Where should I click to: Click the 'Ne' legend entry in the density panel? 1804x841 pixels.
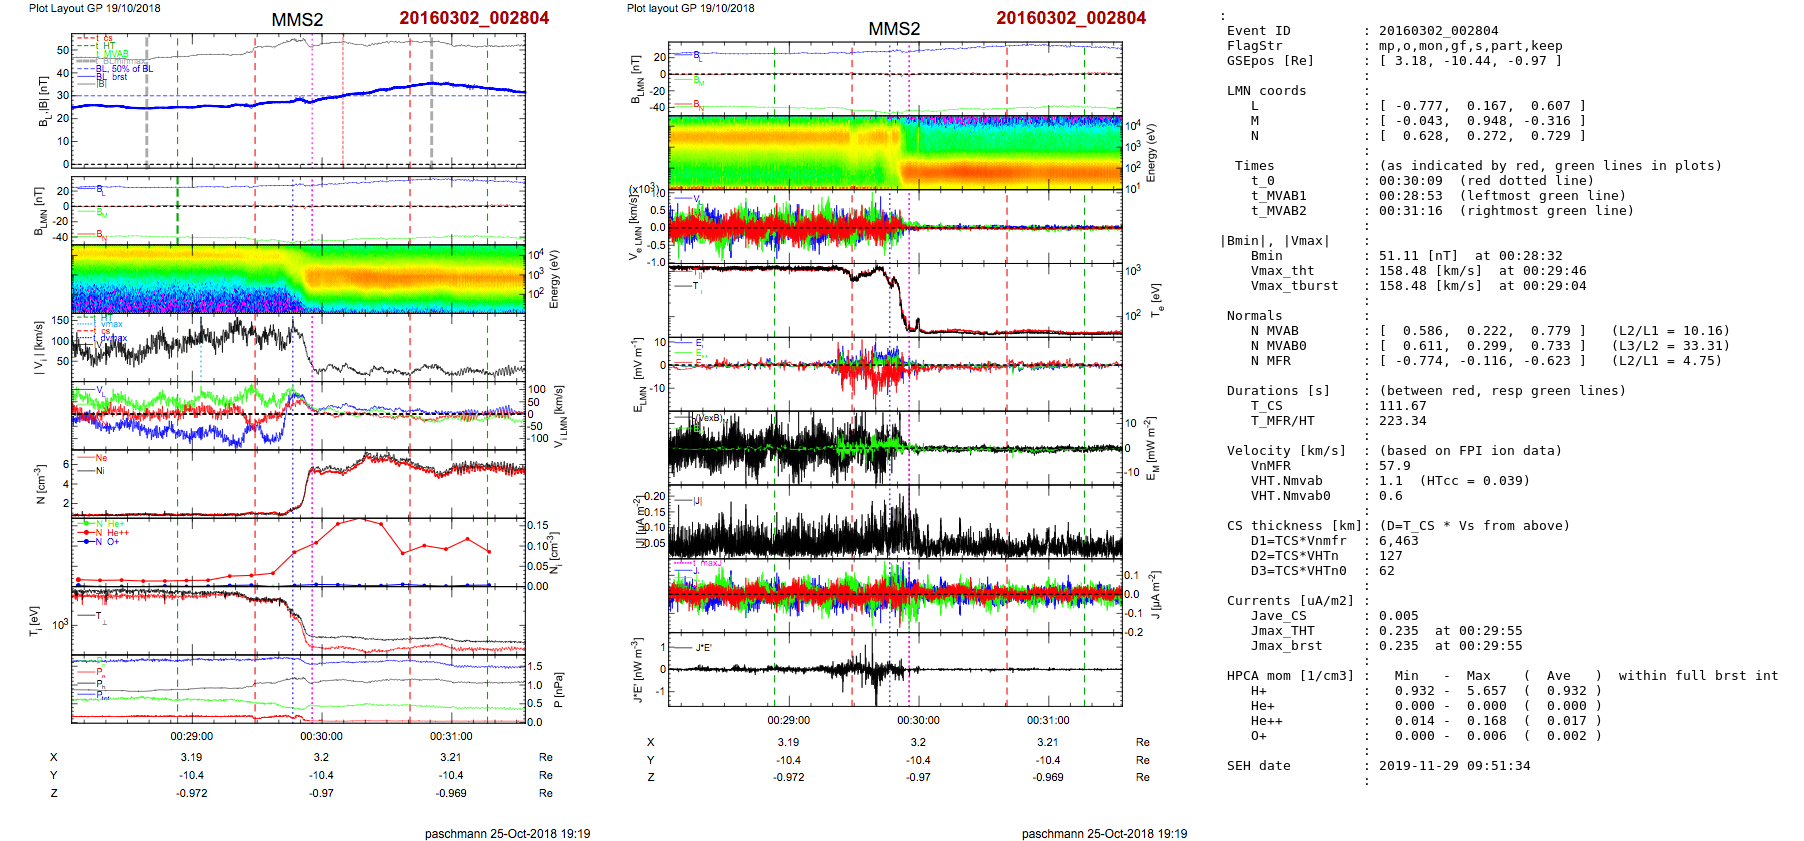101,458
